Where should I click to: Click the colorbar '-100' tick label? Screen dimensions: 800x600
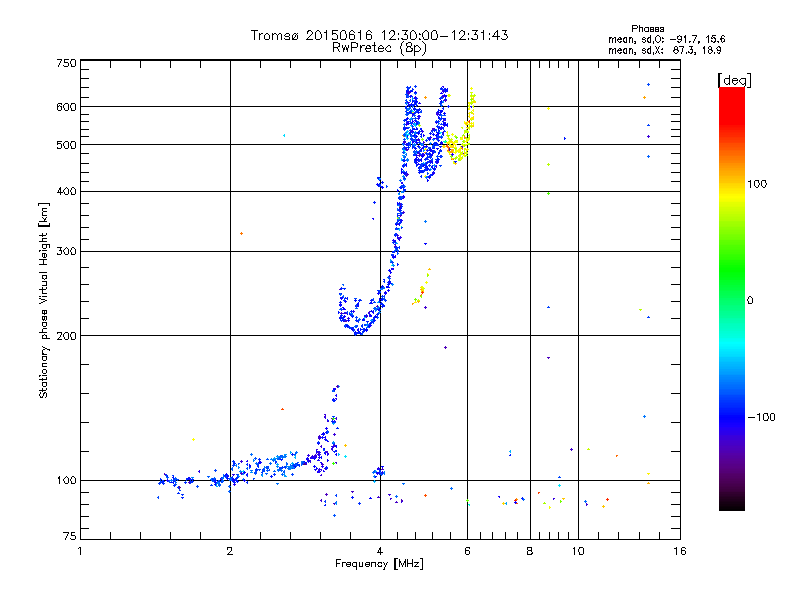[761, 417]
